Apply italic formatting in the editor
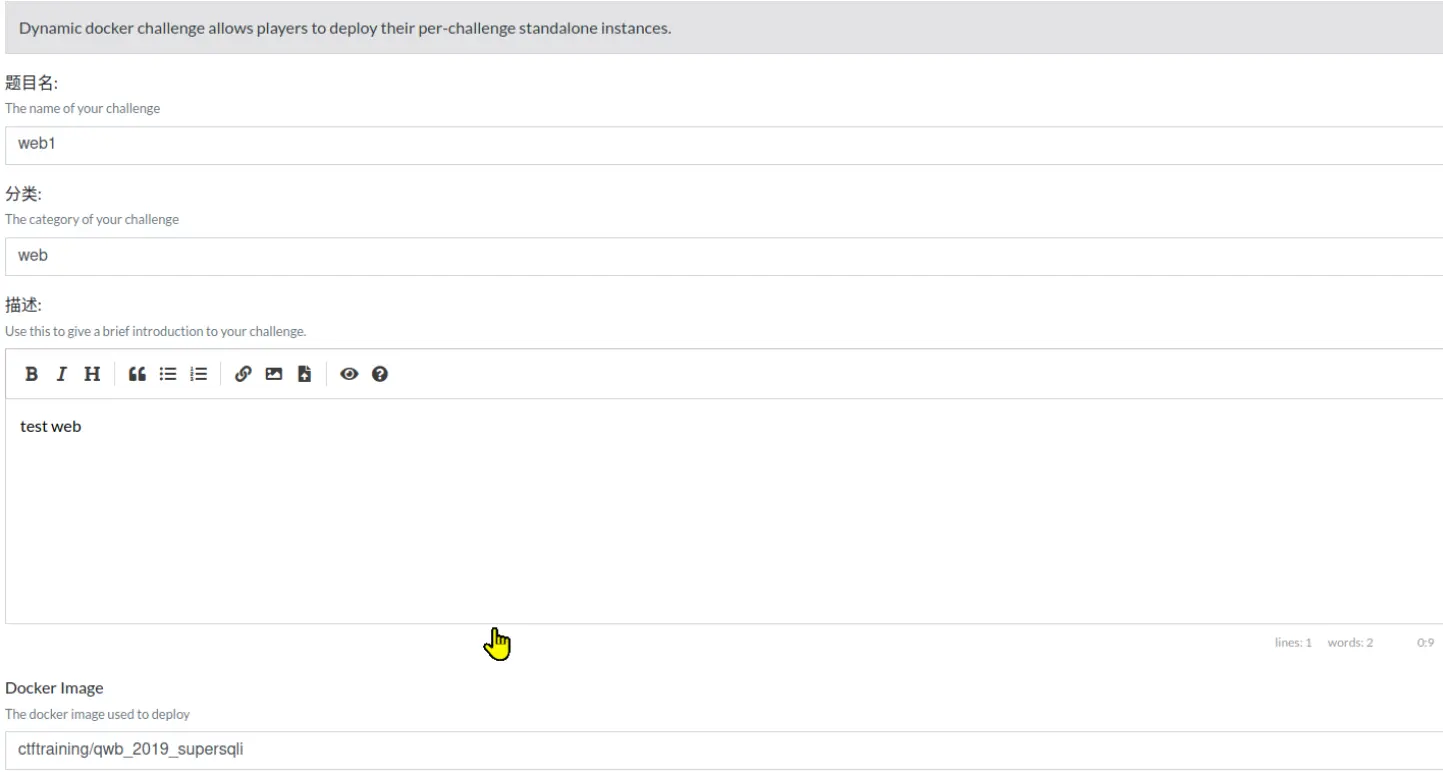This screenshot has width=1443, height=772. point(62,374)
